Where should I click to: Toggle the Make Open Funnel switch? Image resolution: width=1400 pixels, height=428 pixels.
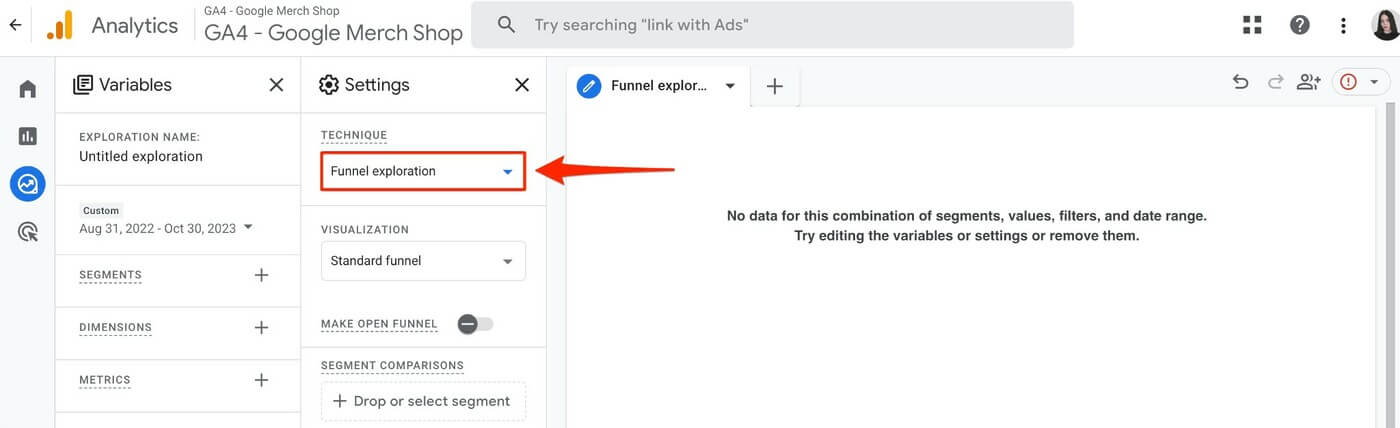pos(475,324)
